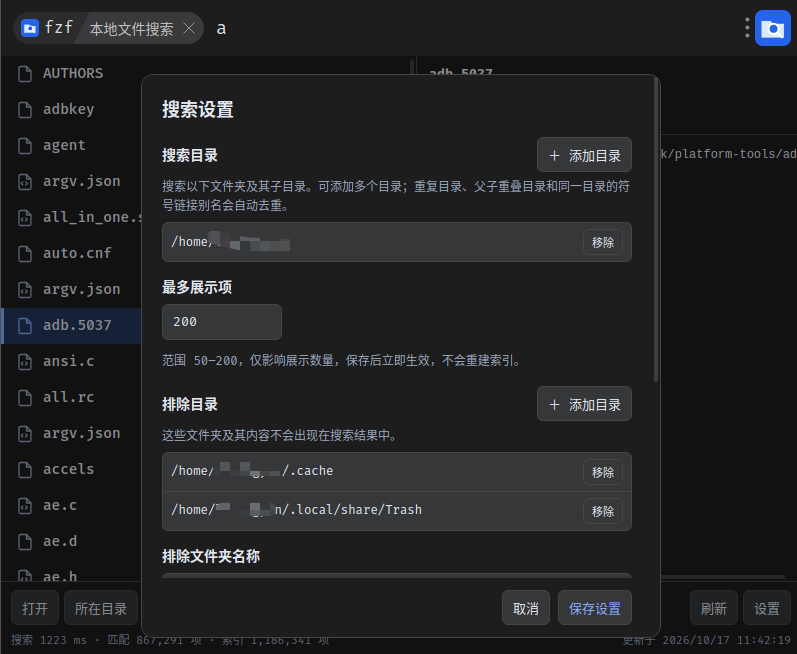The height and width of the screenshot is (654, 797).
Task: Select the auto.cnf file row
Action: click(71, 253)
